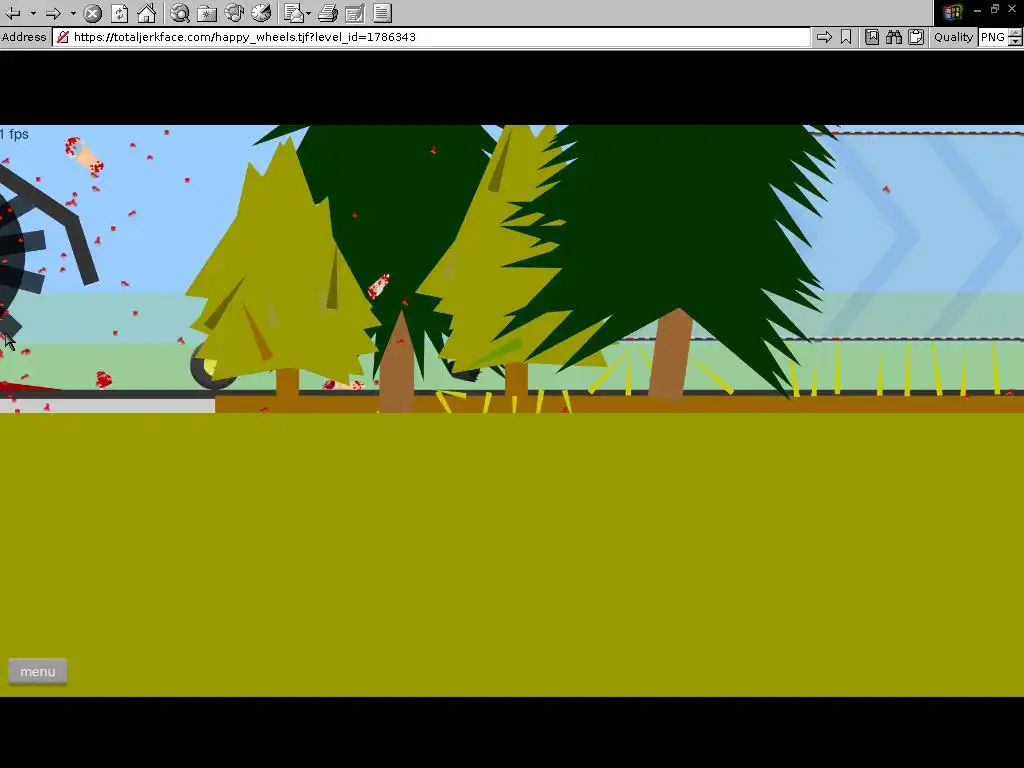This screenshot has height=768, width=1024.
Task: Refresh the page
Action: (120, 13)
